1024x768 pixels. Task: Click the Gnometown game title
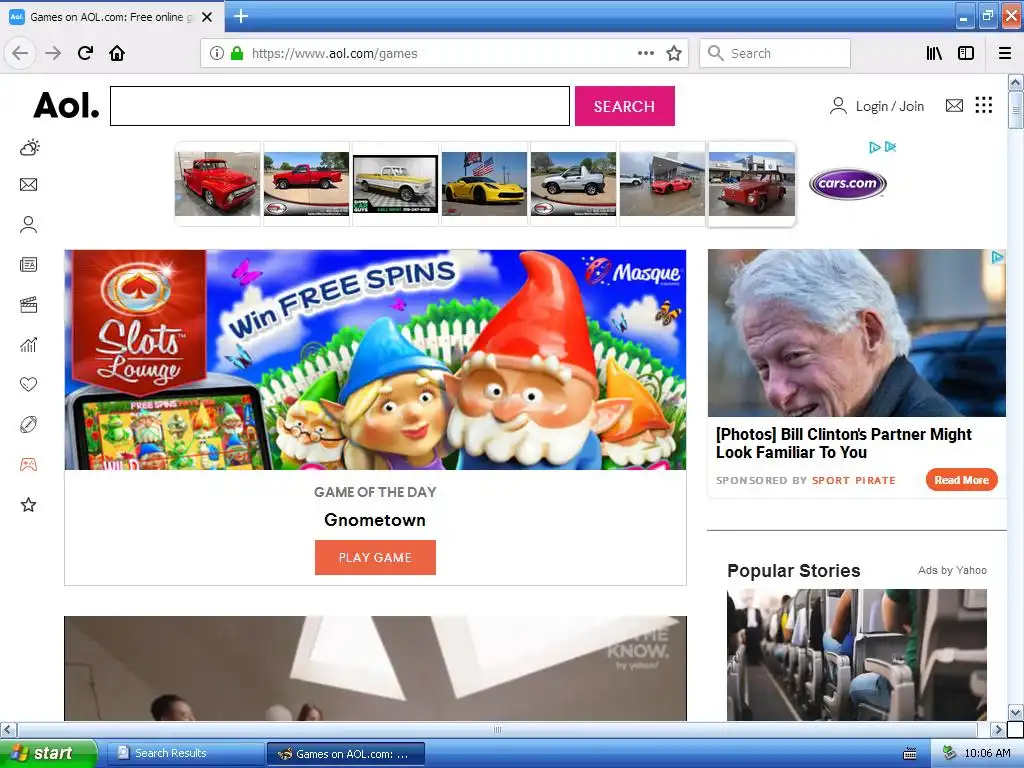[375, 520]
